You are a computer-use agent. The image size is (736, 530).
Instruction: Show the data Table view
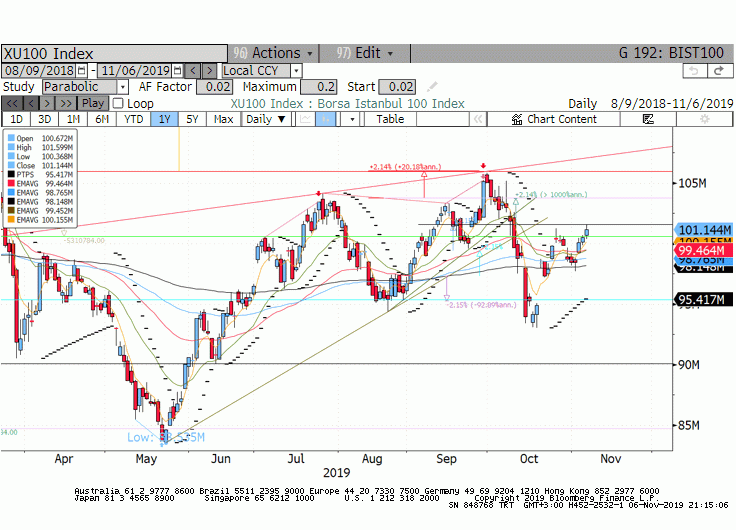coord(390,119)
